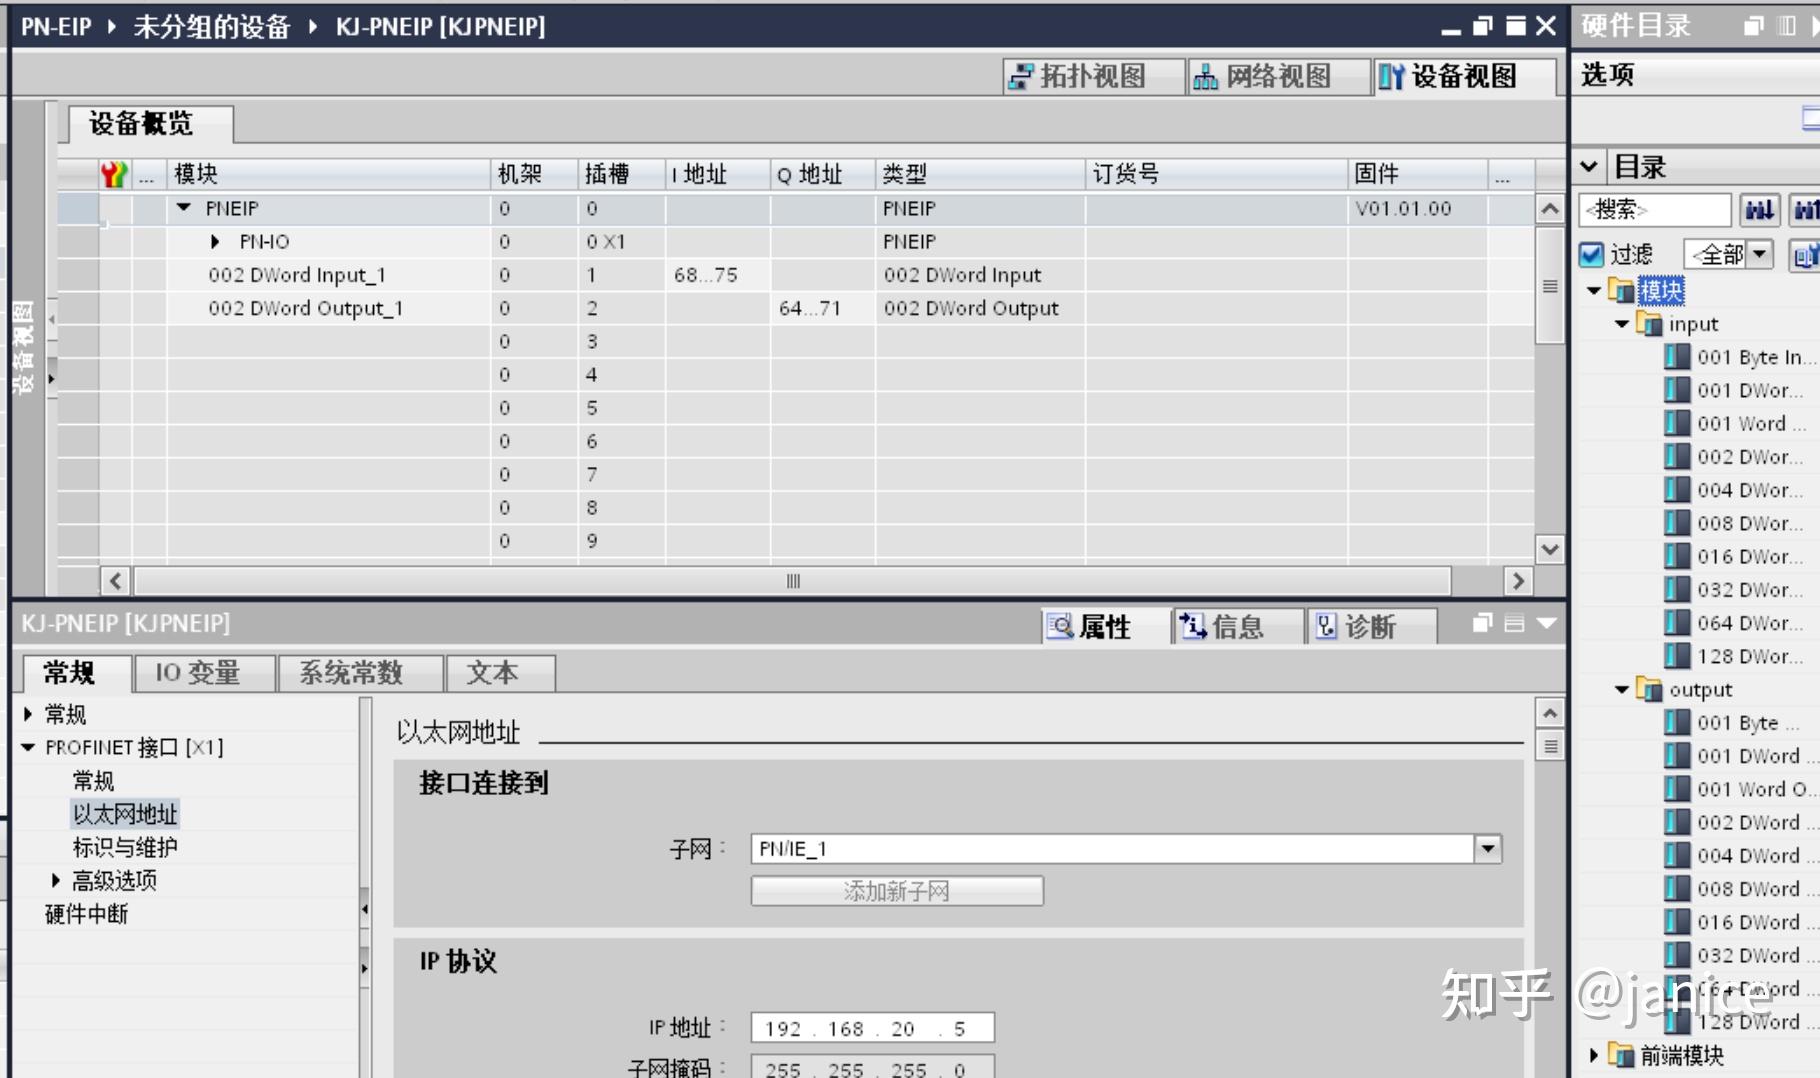The width and height of the screenshot is (1820, 1078).
Task: Collapse the inspector window with the chevron icon
Action: point(1546,623)
